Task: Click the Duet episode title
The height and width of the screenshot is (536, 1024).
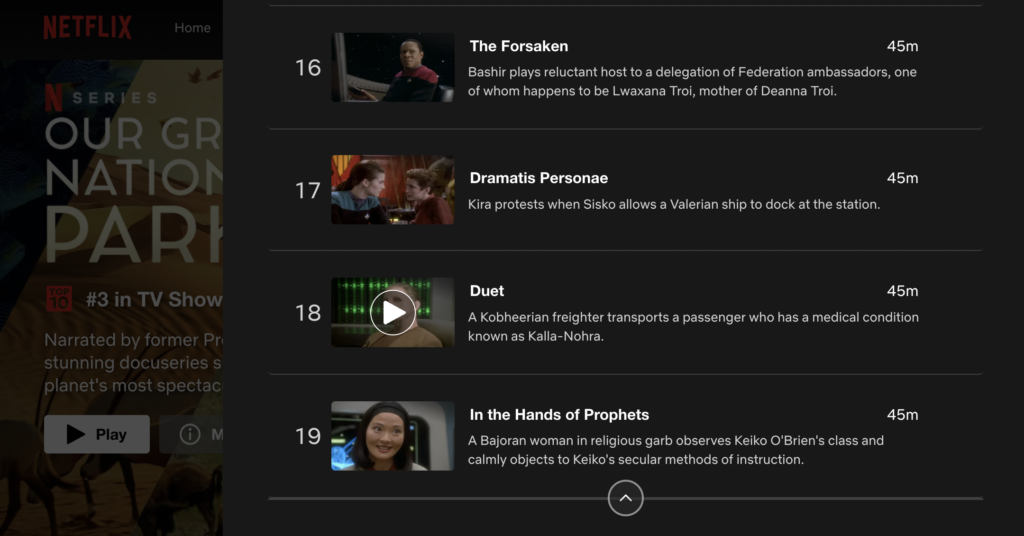Action: point(487,291)
